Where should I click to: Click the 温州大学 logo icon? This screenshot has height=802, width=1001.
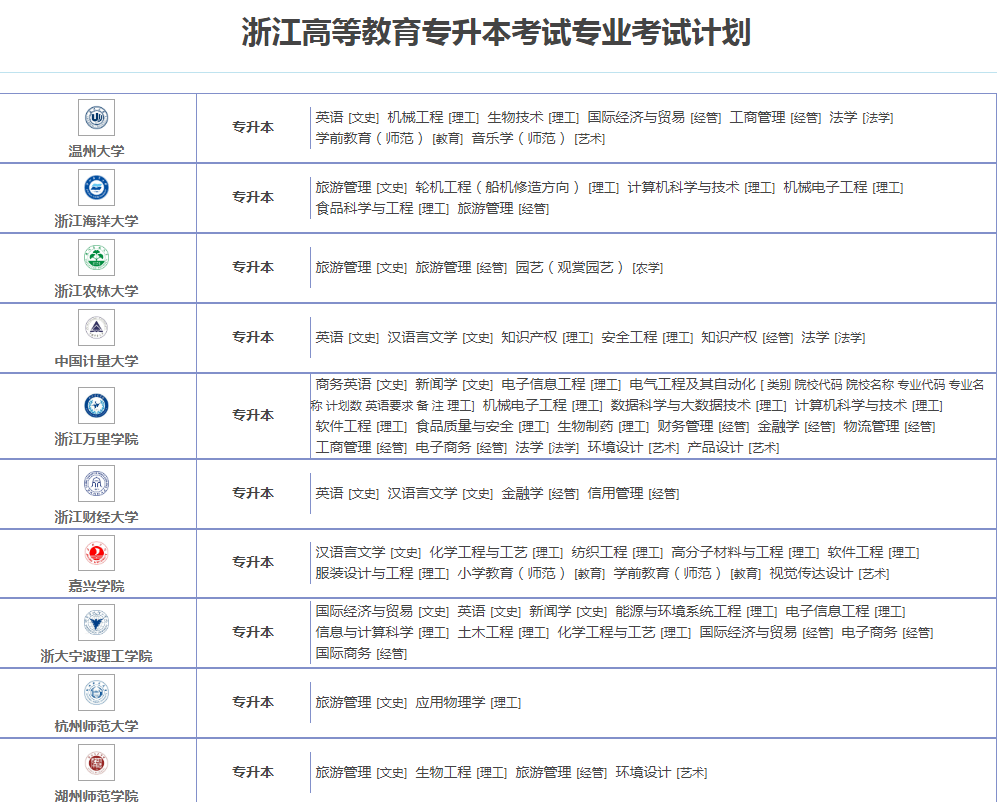pyautogui.click(x=97, y=118)
